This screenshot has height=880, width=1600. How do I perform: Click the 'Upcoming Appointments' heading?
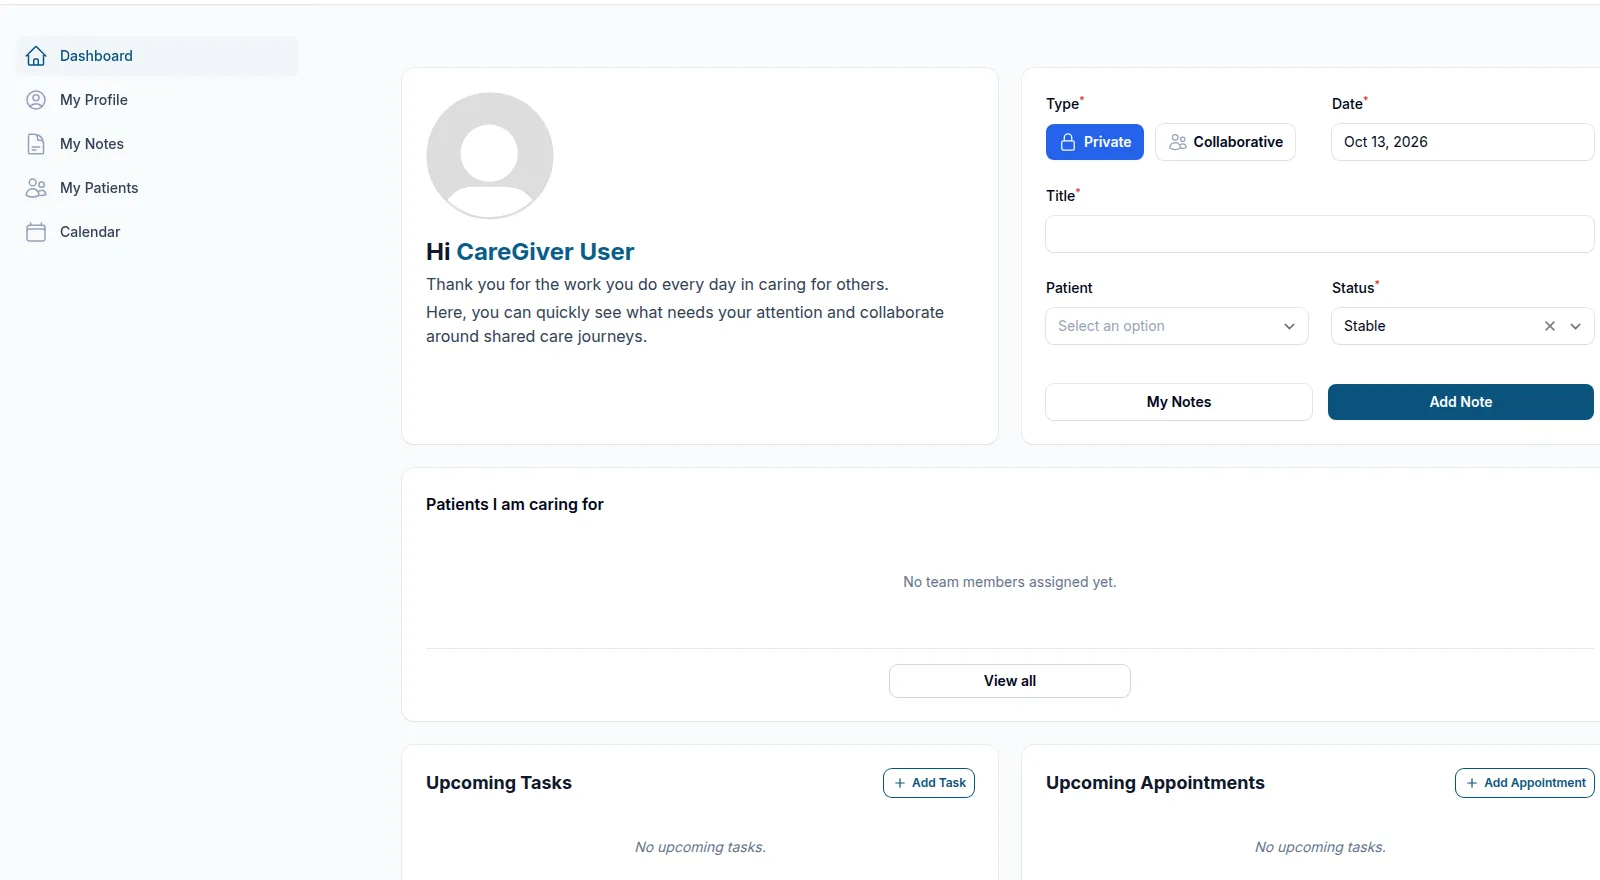pyautogui.click(x=1155, y=783)
